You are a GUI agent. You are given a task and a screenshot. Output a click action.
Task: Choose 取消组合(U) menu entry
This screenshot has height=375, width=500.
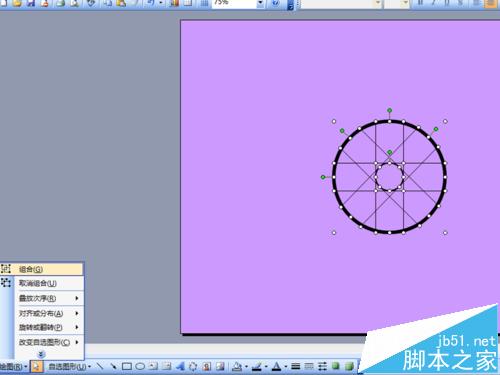point(42,283)
